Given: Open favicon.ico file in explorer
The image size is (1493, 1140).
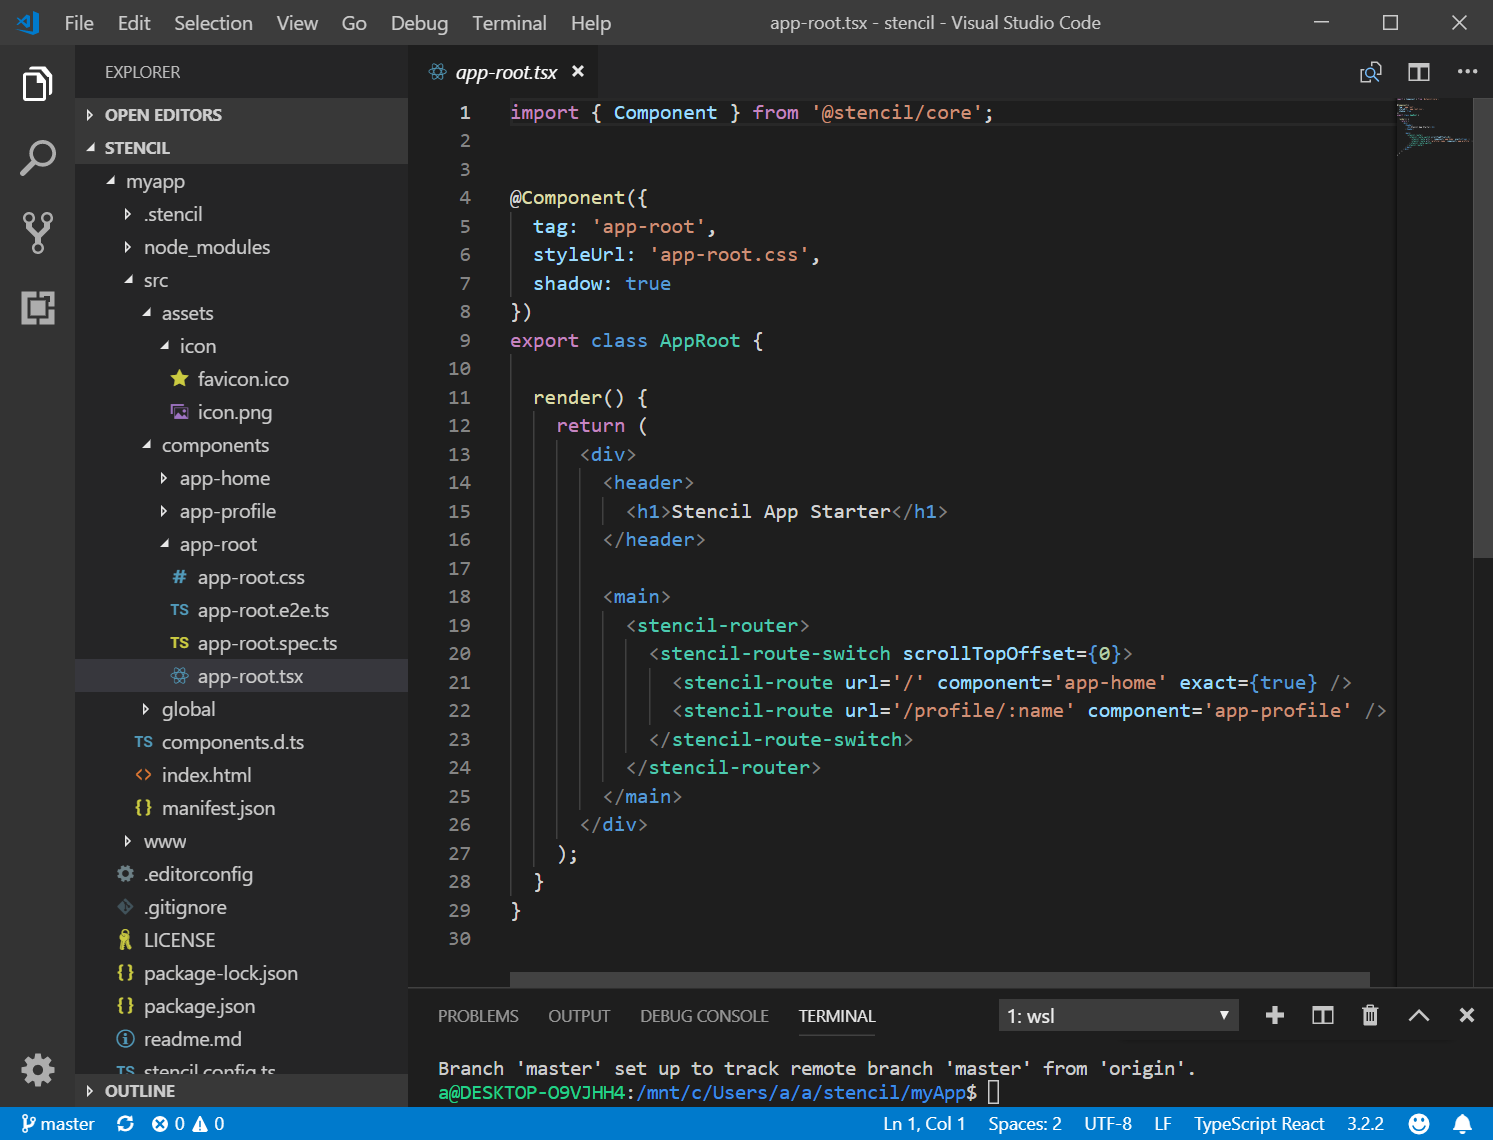Looking at the screenshot, I should [243, 379].
